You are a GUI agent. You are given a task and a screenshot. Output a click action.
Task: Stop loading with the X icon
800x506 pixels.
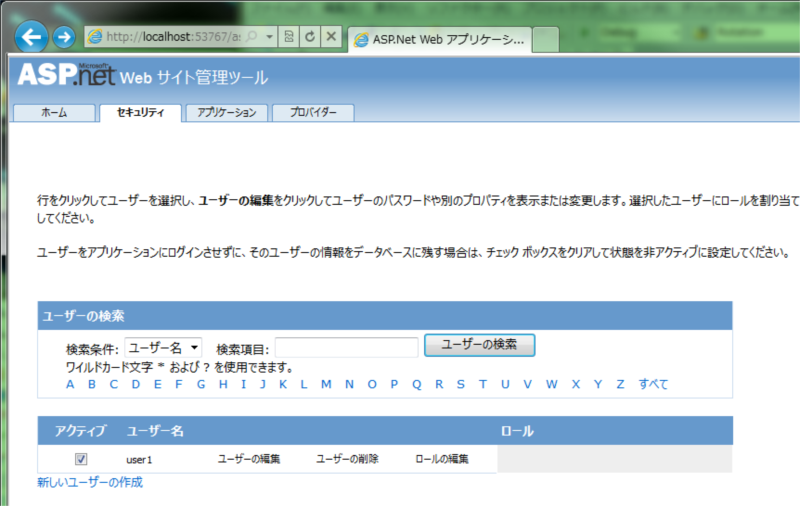click(x=331, y=37)
